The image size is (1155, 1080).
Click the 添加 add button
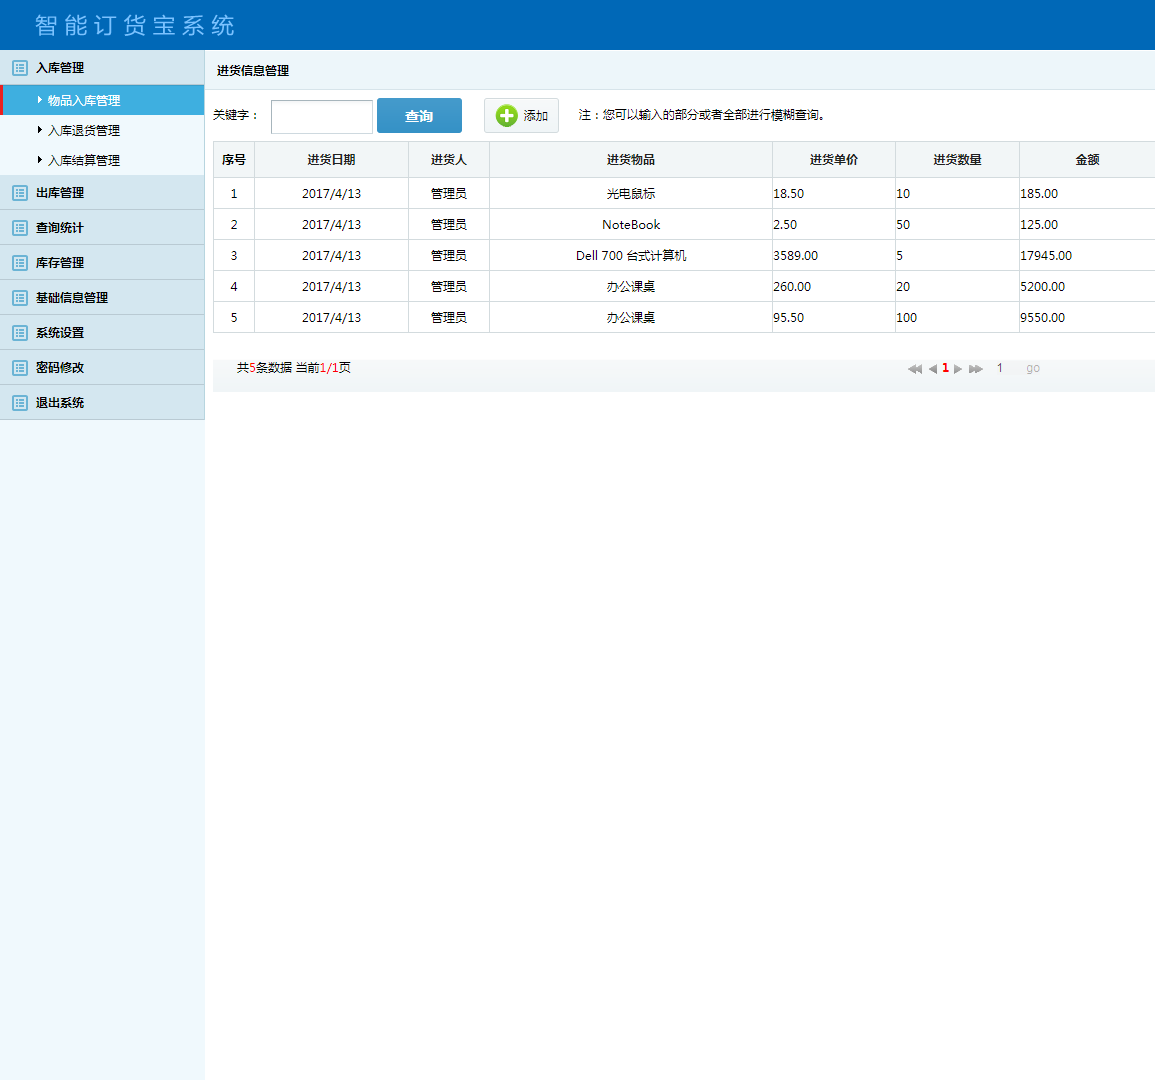coord(521,116)
